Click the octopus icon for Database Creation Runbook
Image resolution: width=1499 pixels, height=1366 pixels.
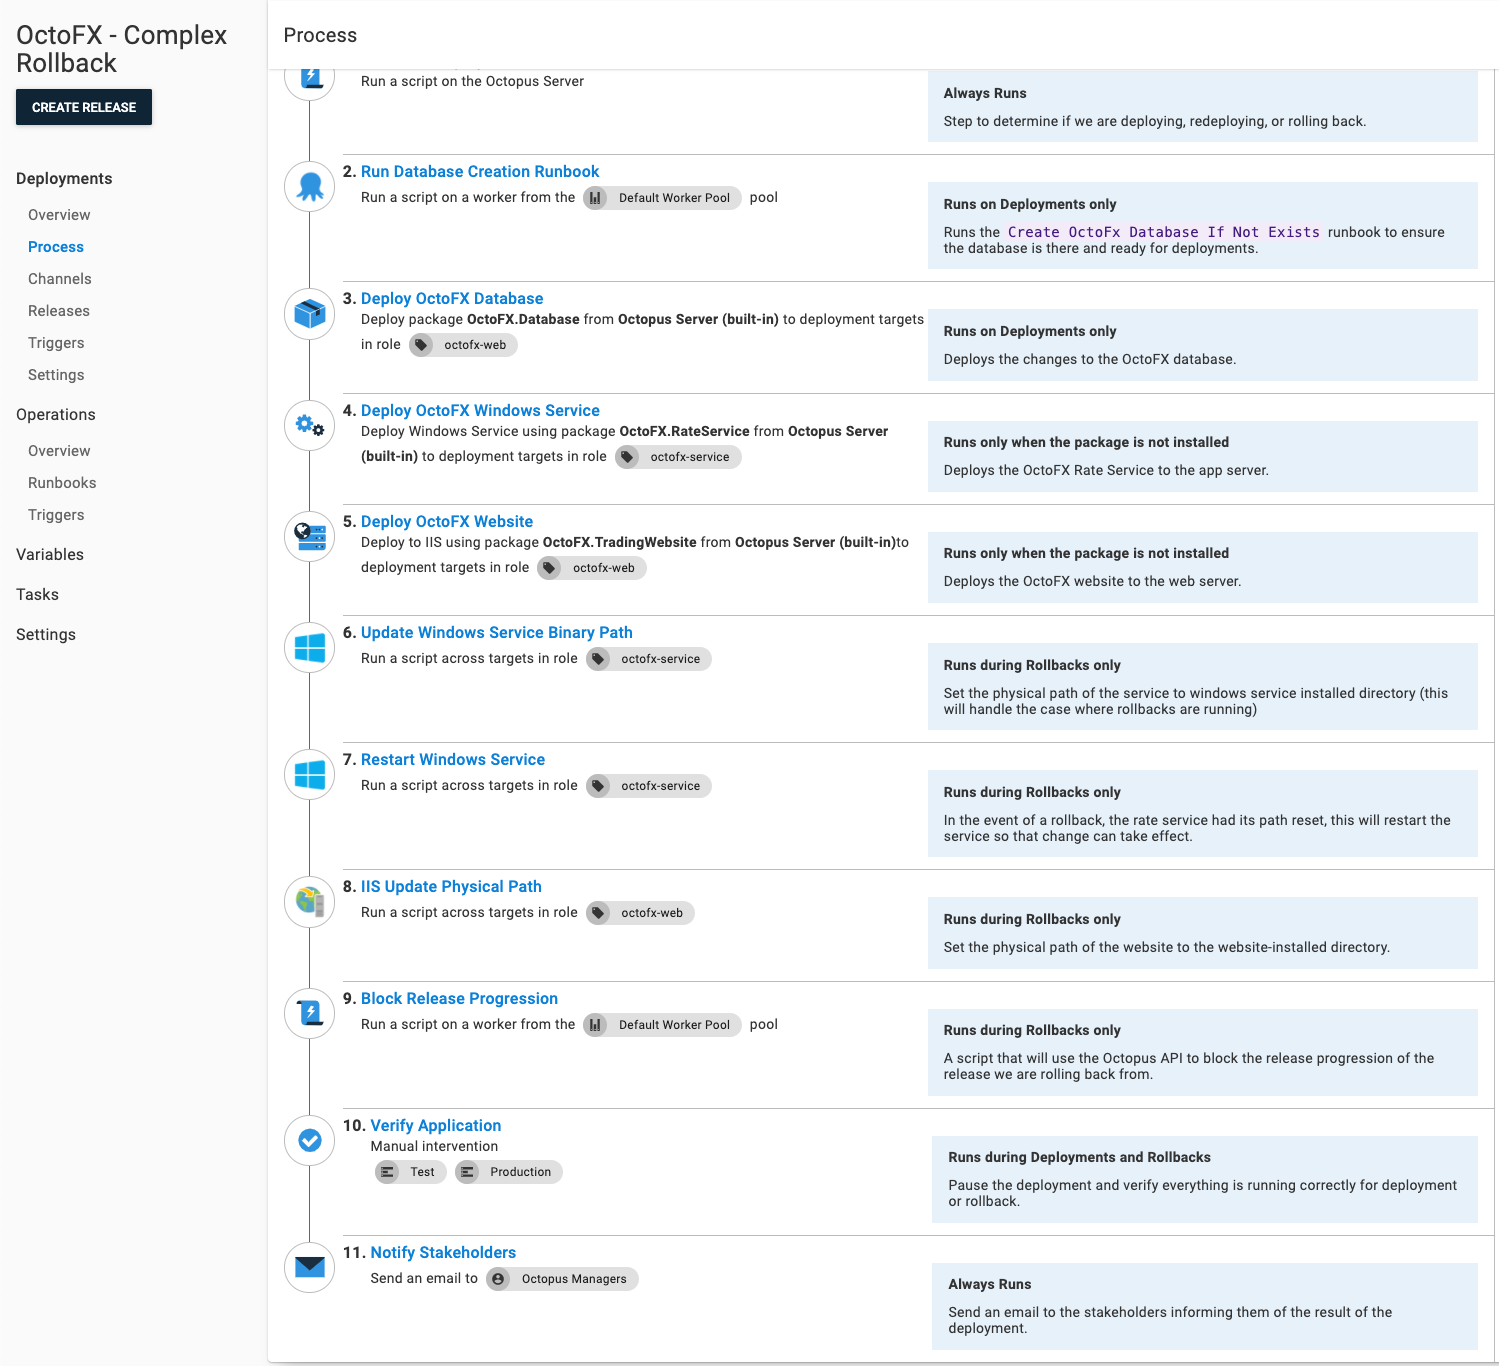(310, 187)
